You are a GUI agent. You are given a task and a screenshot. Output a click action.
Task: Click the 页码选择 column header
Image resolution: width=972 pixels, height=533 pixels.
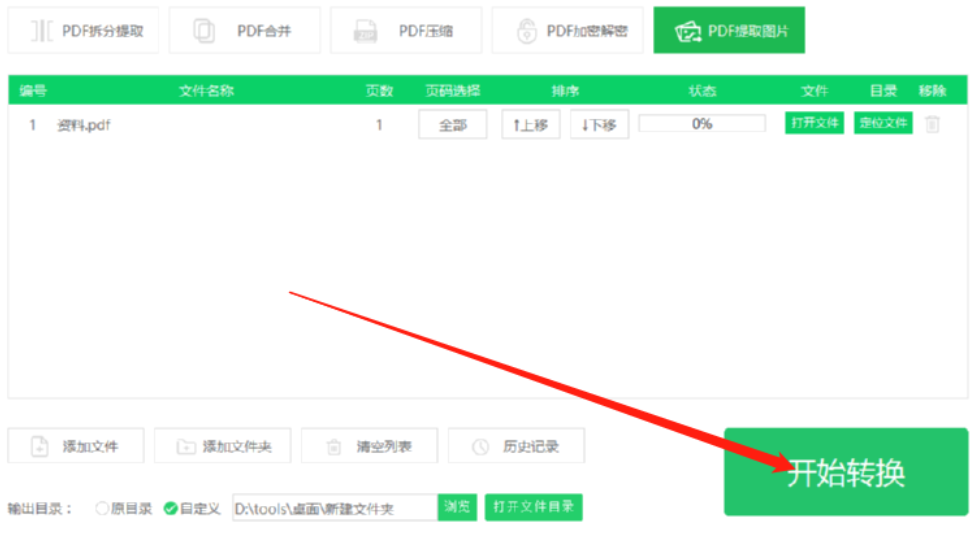pyautogui.click(x=453, y=91)
